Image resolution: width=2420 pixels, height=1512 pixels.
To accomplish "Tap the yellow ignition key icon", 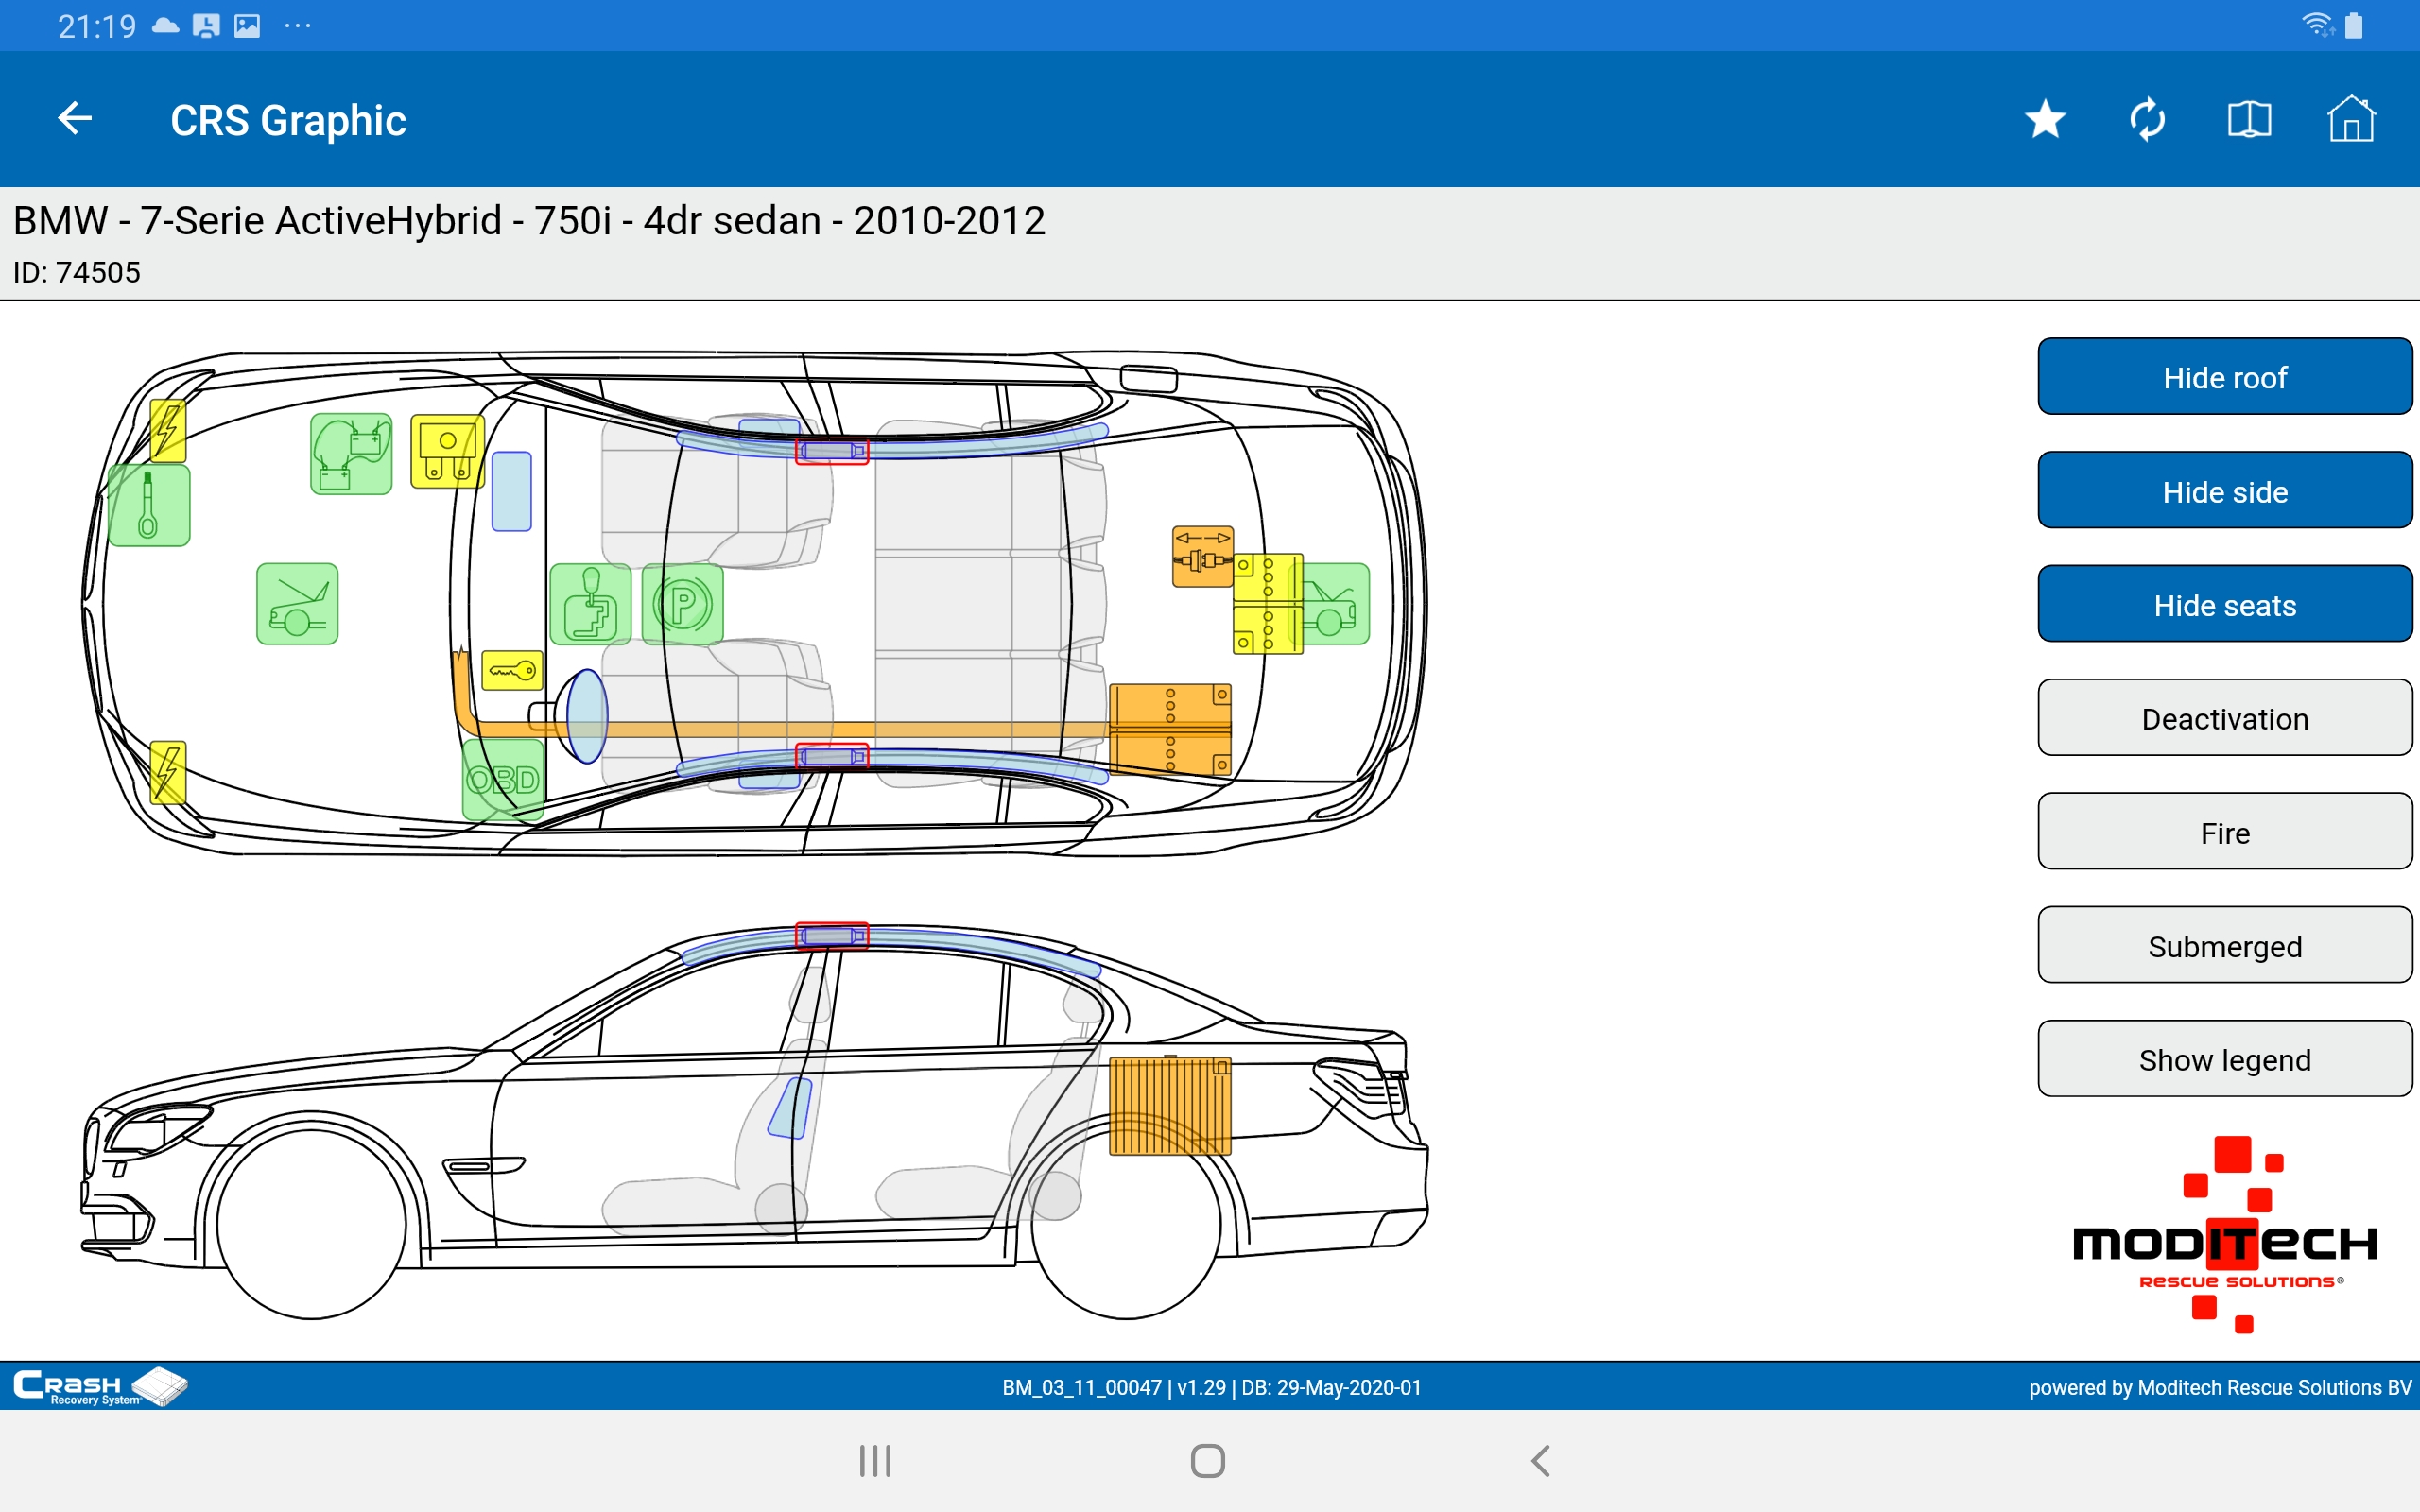I will tap(512, 670).
